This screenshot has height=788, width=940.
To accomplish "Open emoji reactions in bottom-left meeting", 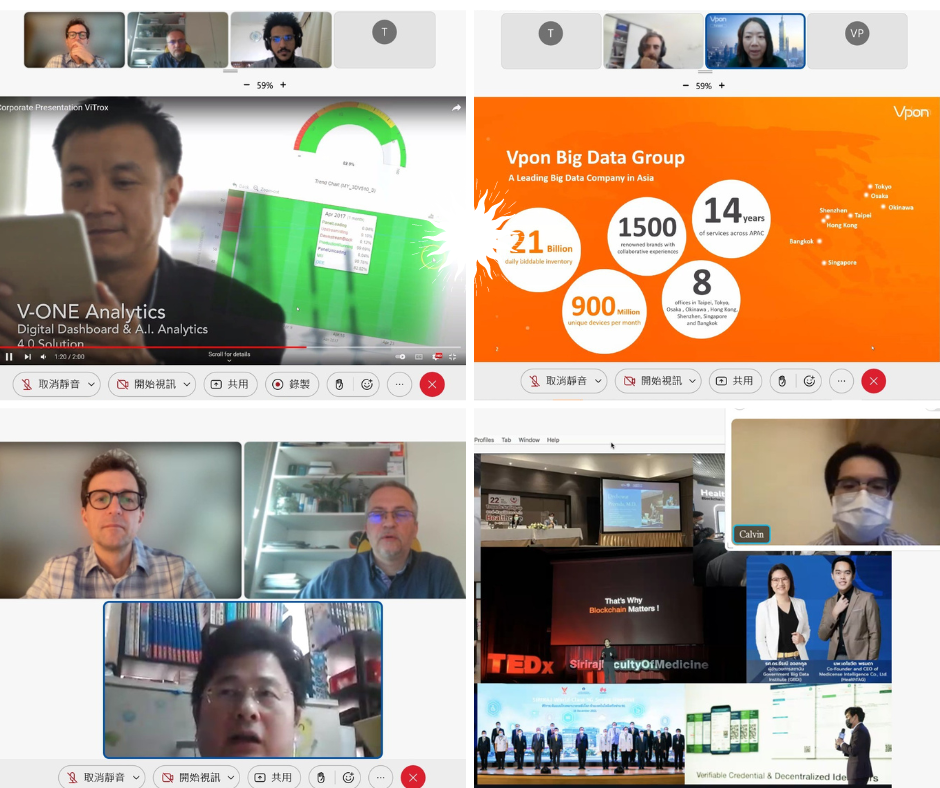I will pyautogui.click(x=348, y=777).
